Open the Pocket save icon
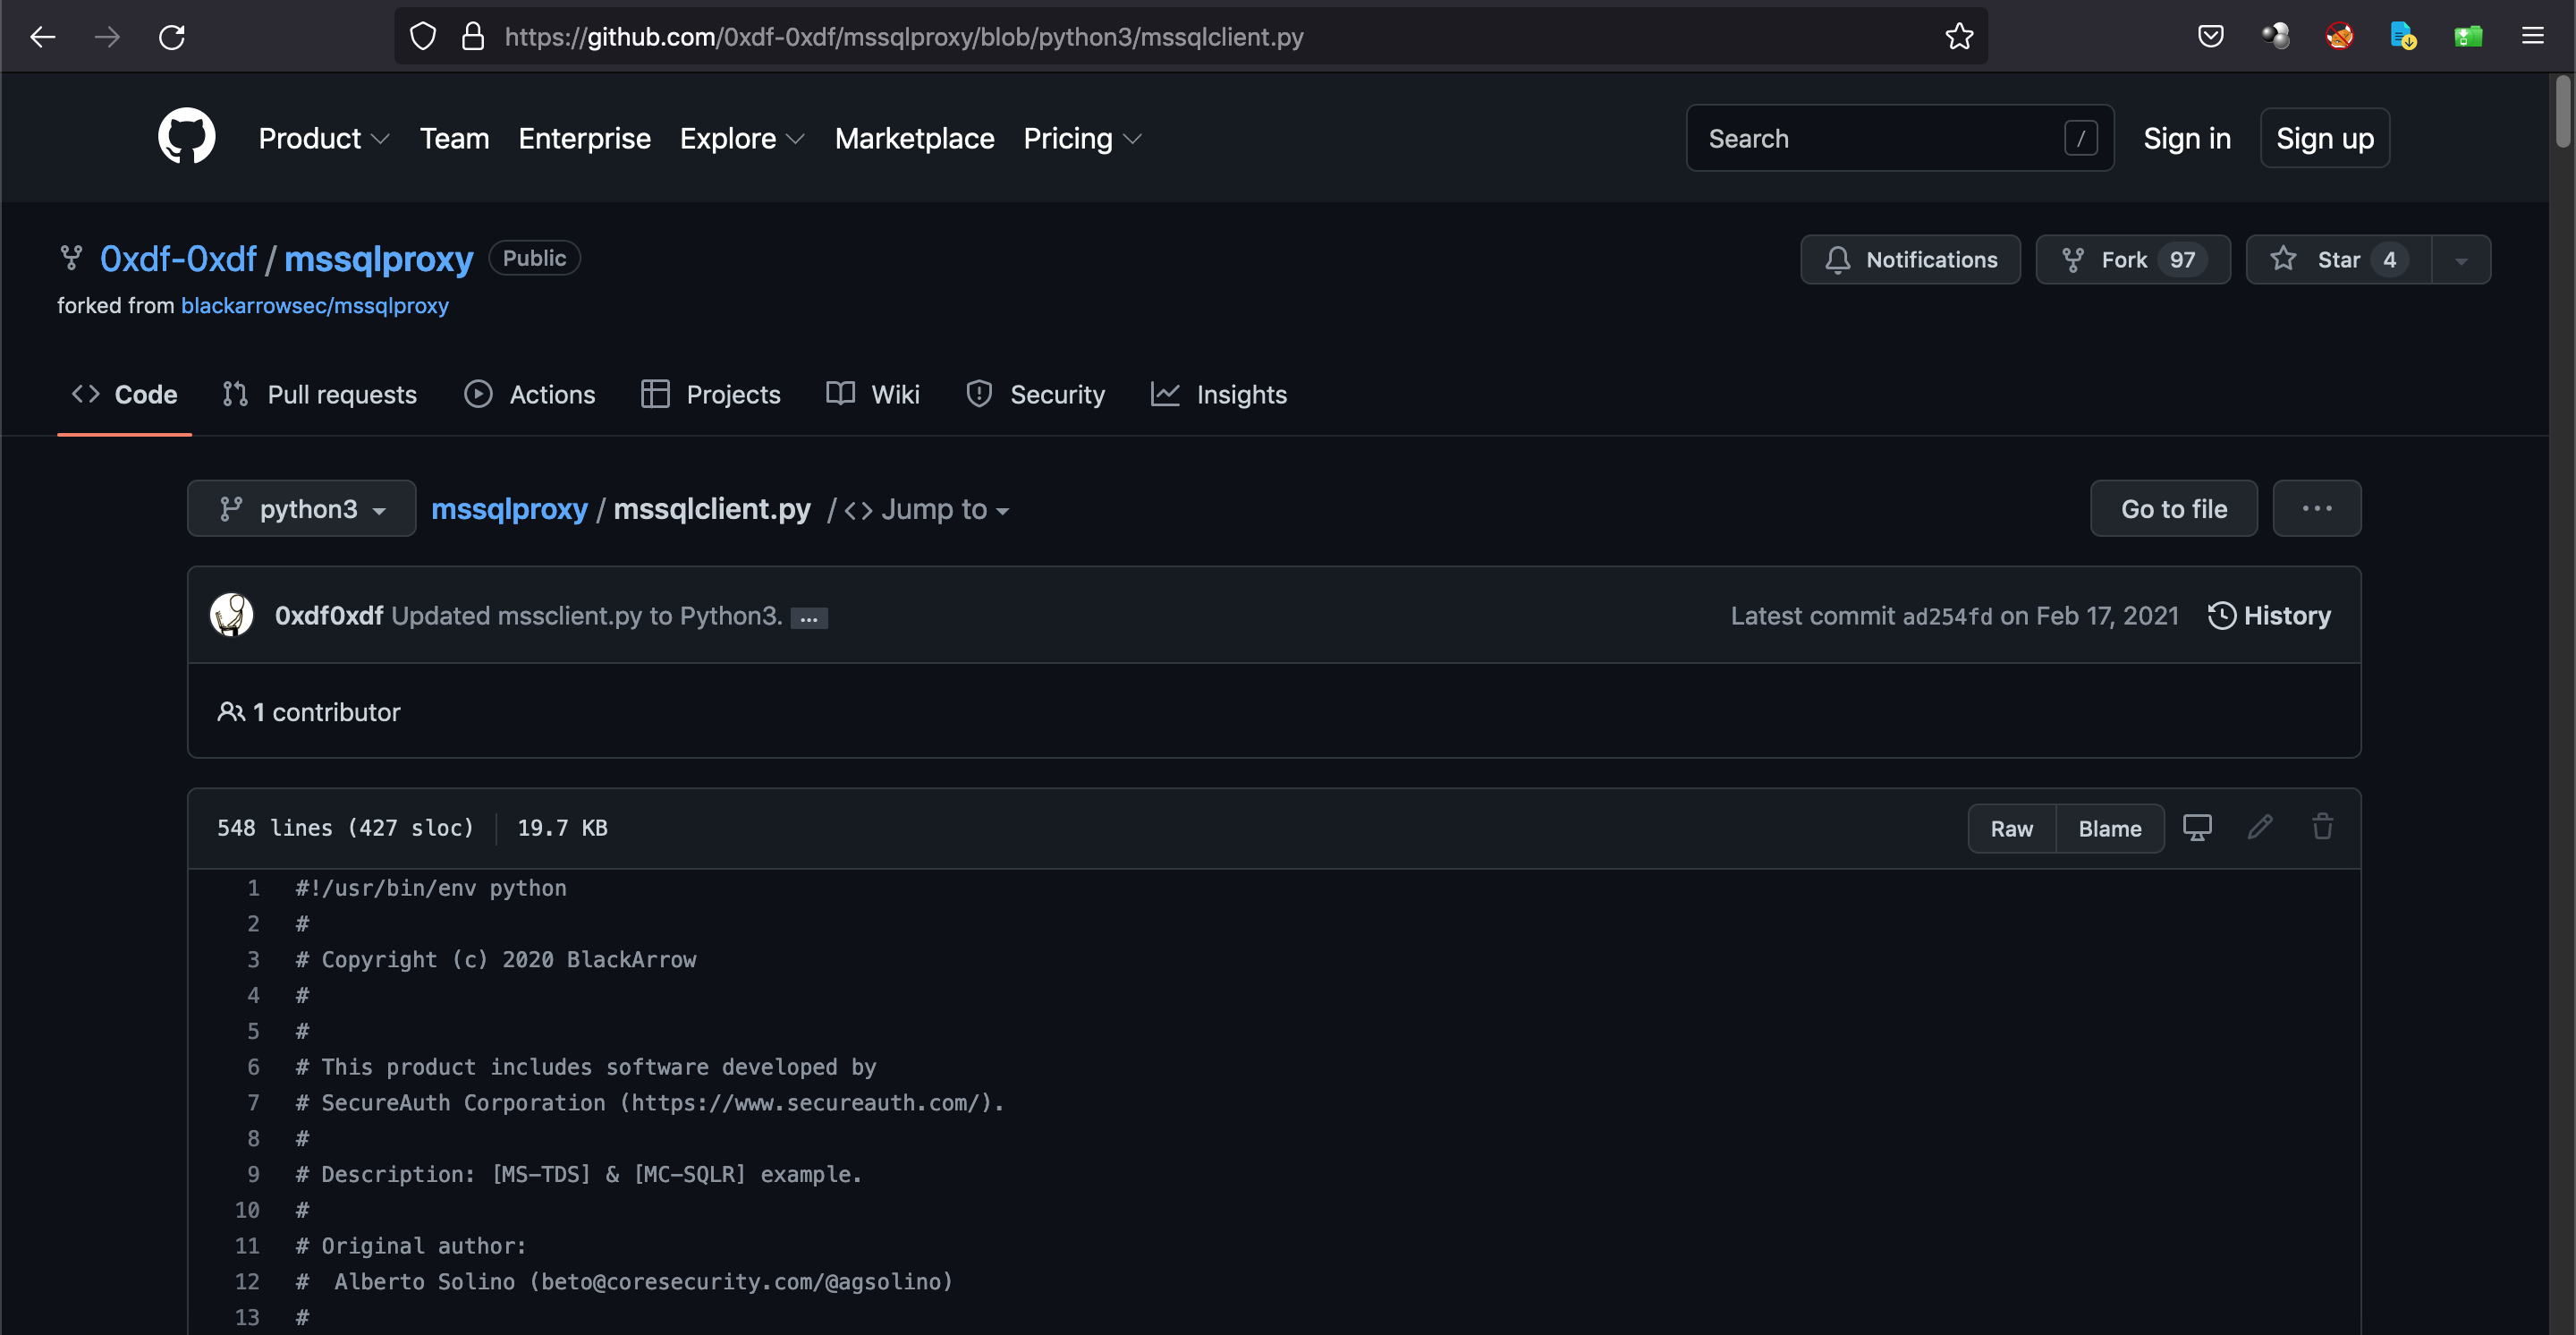 2210,37
